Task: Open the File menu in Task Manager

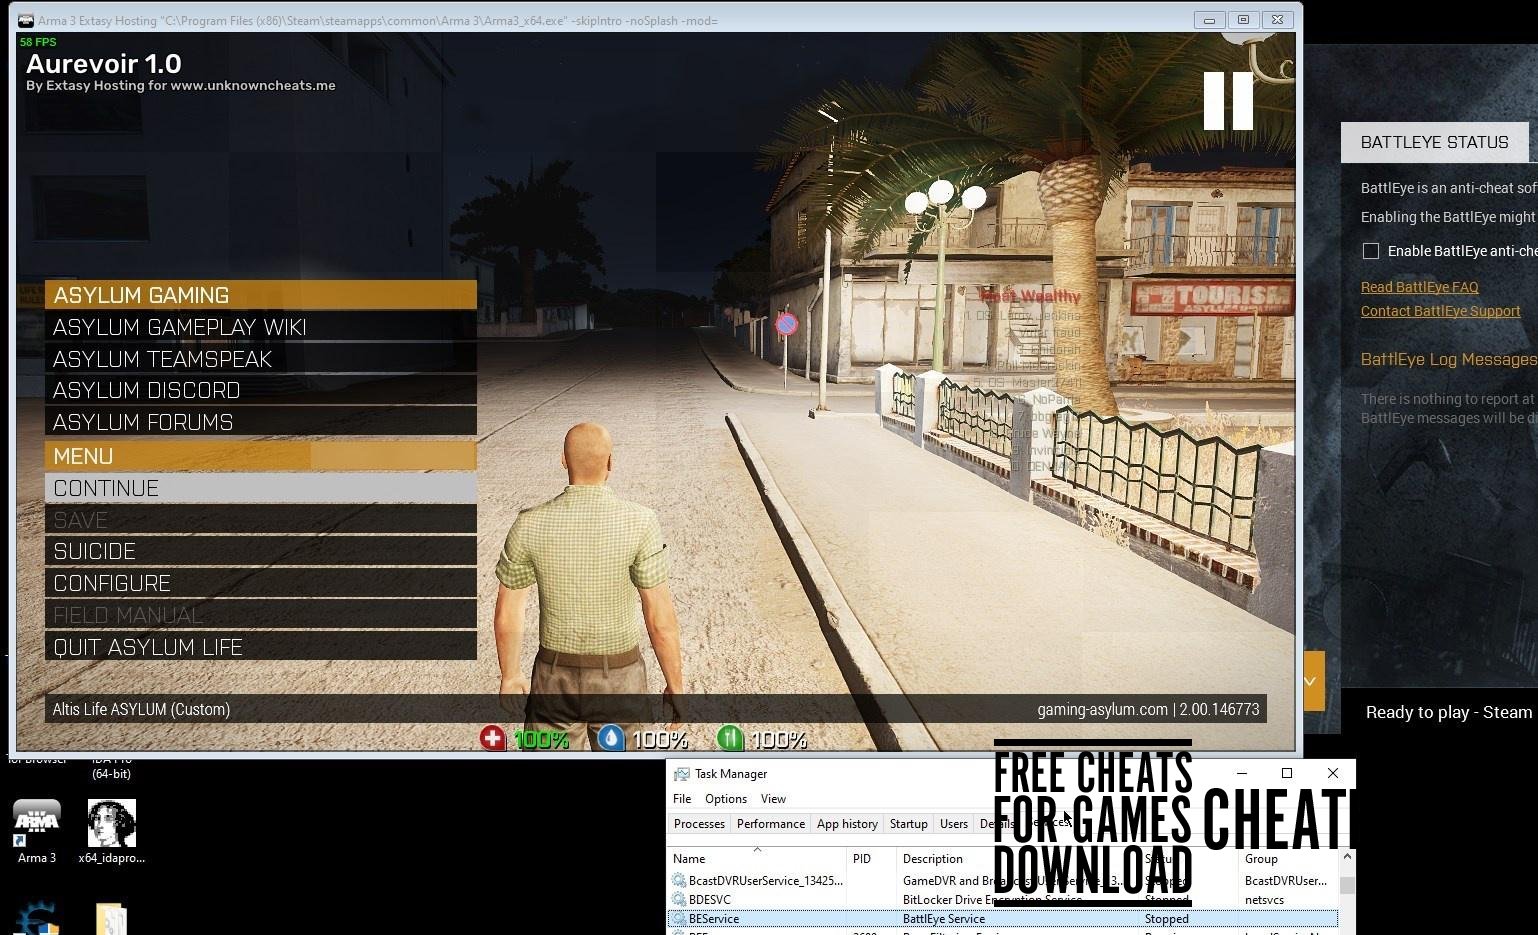Action: point(682,799)
